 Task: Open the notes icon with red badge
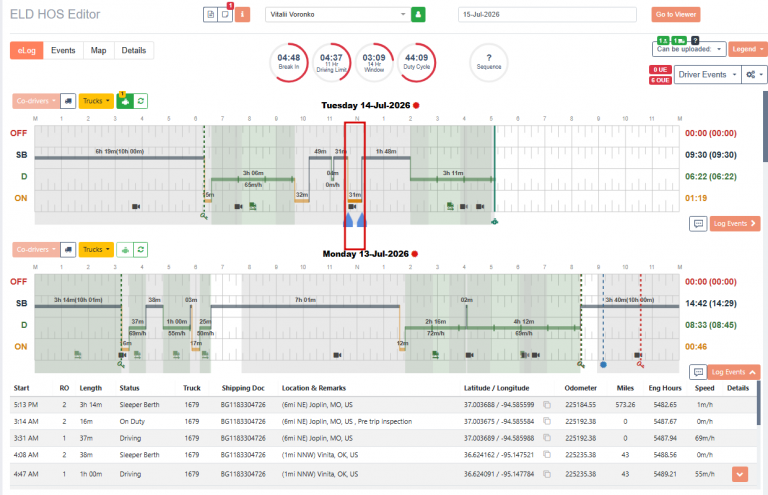click(225, 15)
